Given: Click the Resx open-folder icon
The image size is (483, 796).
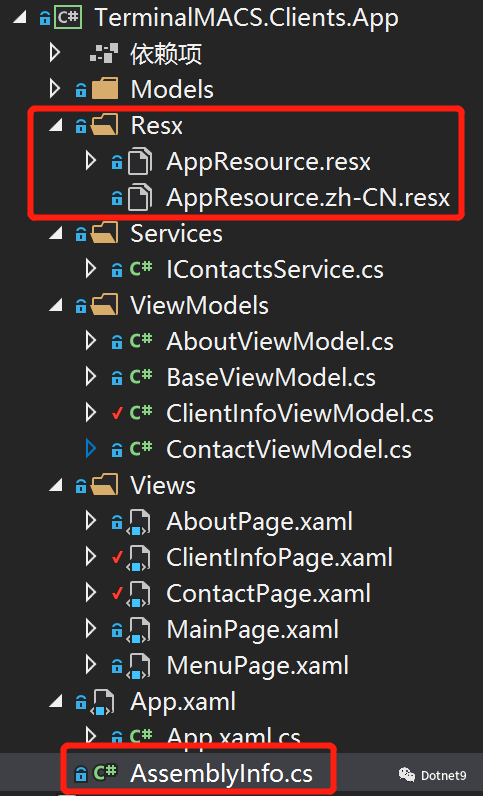Looking at the screenshot, I should 105,125.
